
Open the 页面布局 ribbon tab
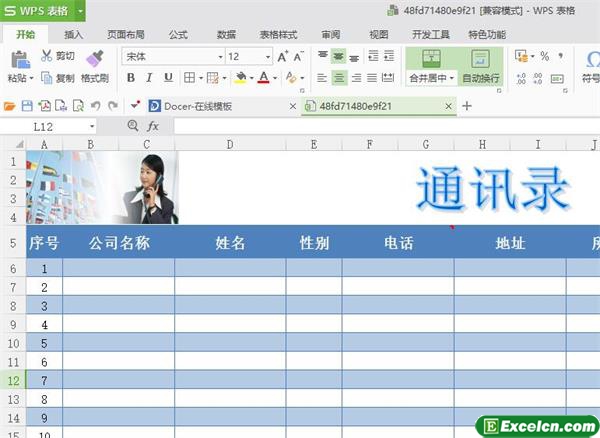126,35
